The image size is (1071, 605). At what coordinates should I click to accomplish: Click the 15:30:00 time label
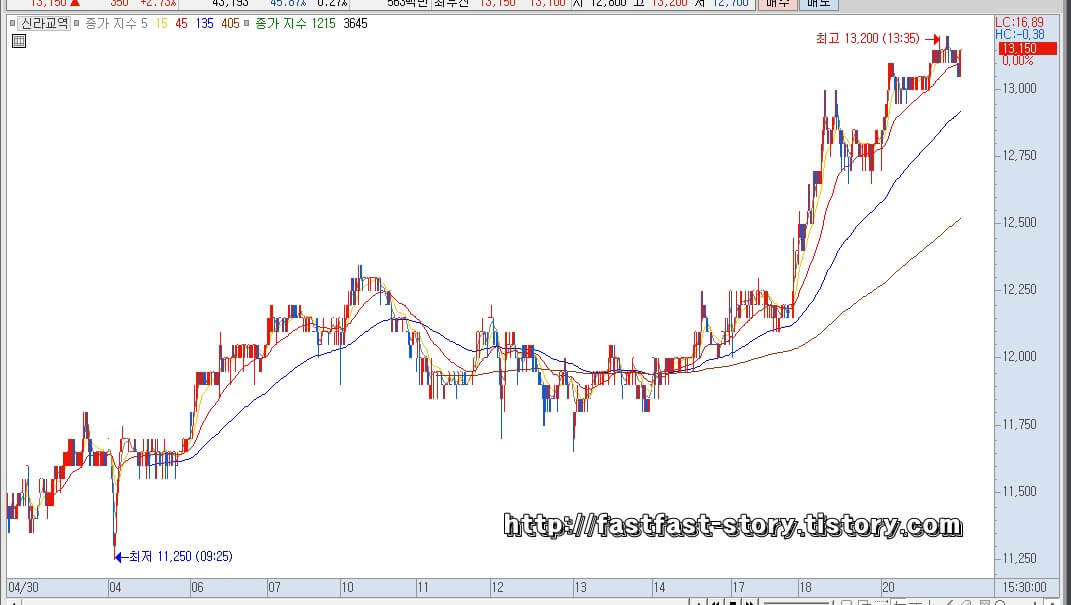[1025, 587]
